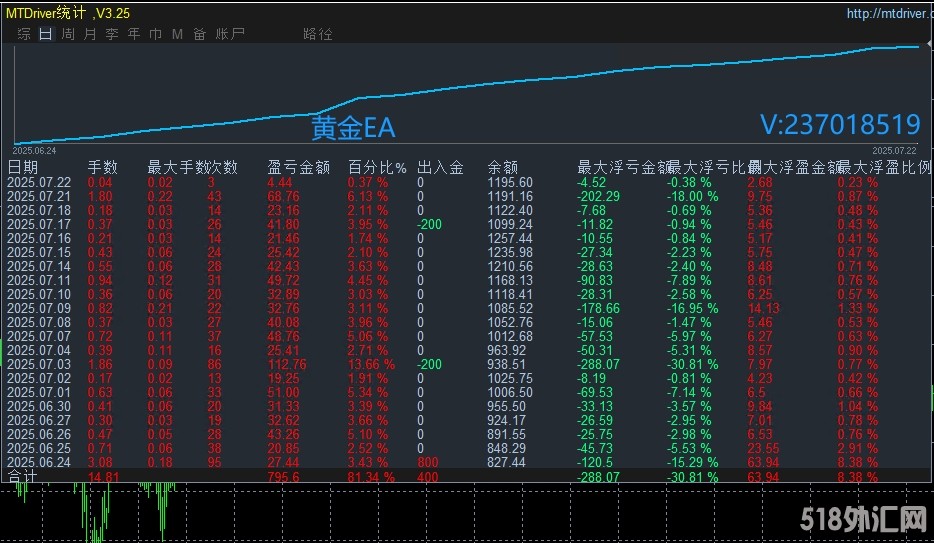Viewport: 934px width, 543px height.
Task: Select the 日 daily statistics tab
Action: point(46,34)
